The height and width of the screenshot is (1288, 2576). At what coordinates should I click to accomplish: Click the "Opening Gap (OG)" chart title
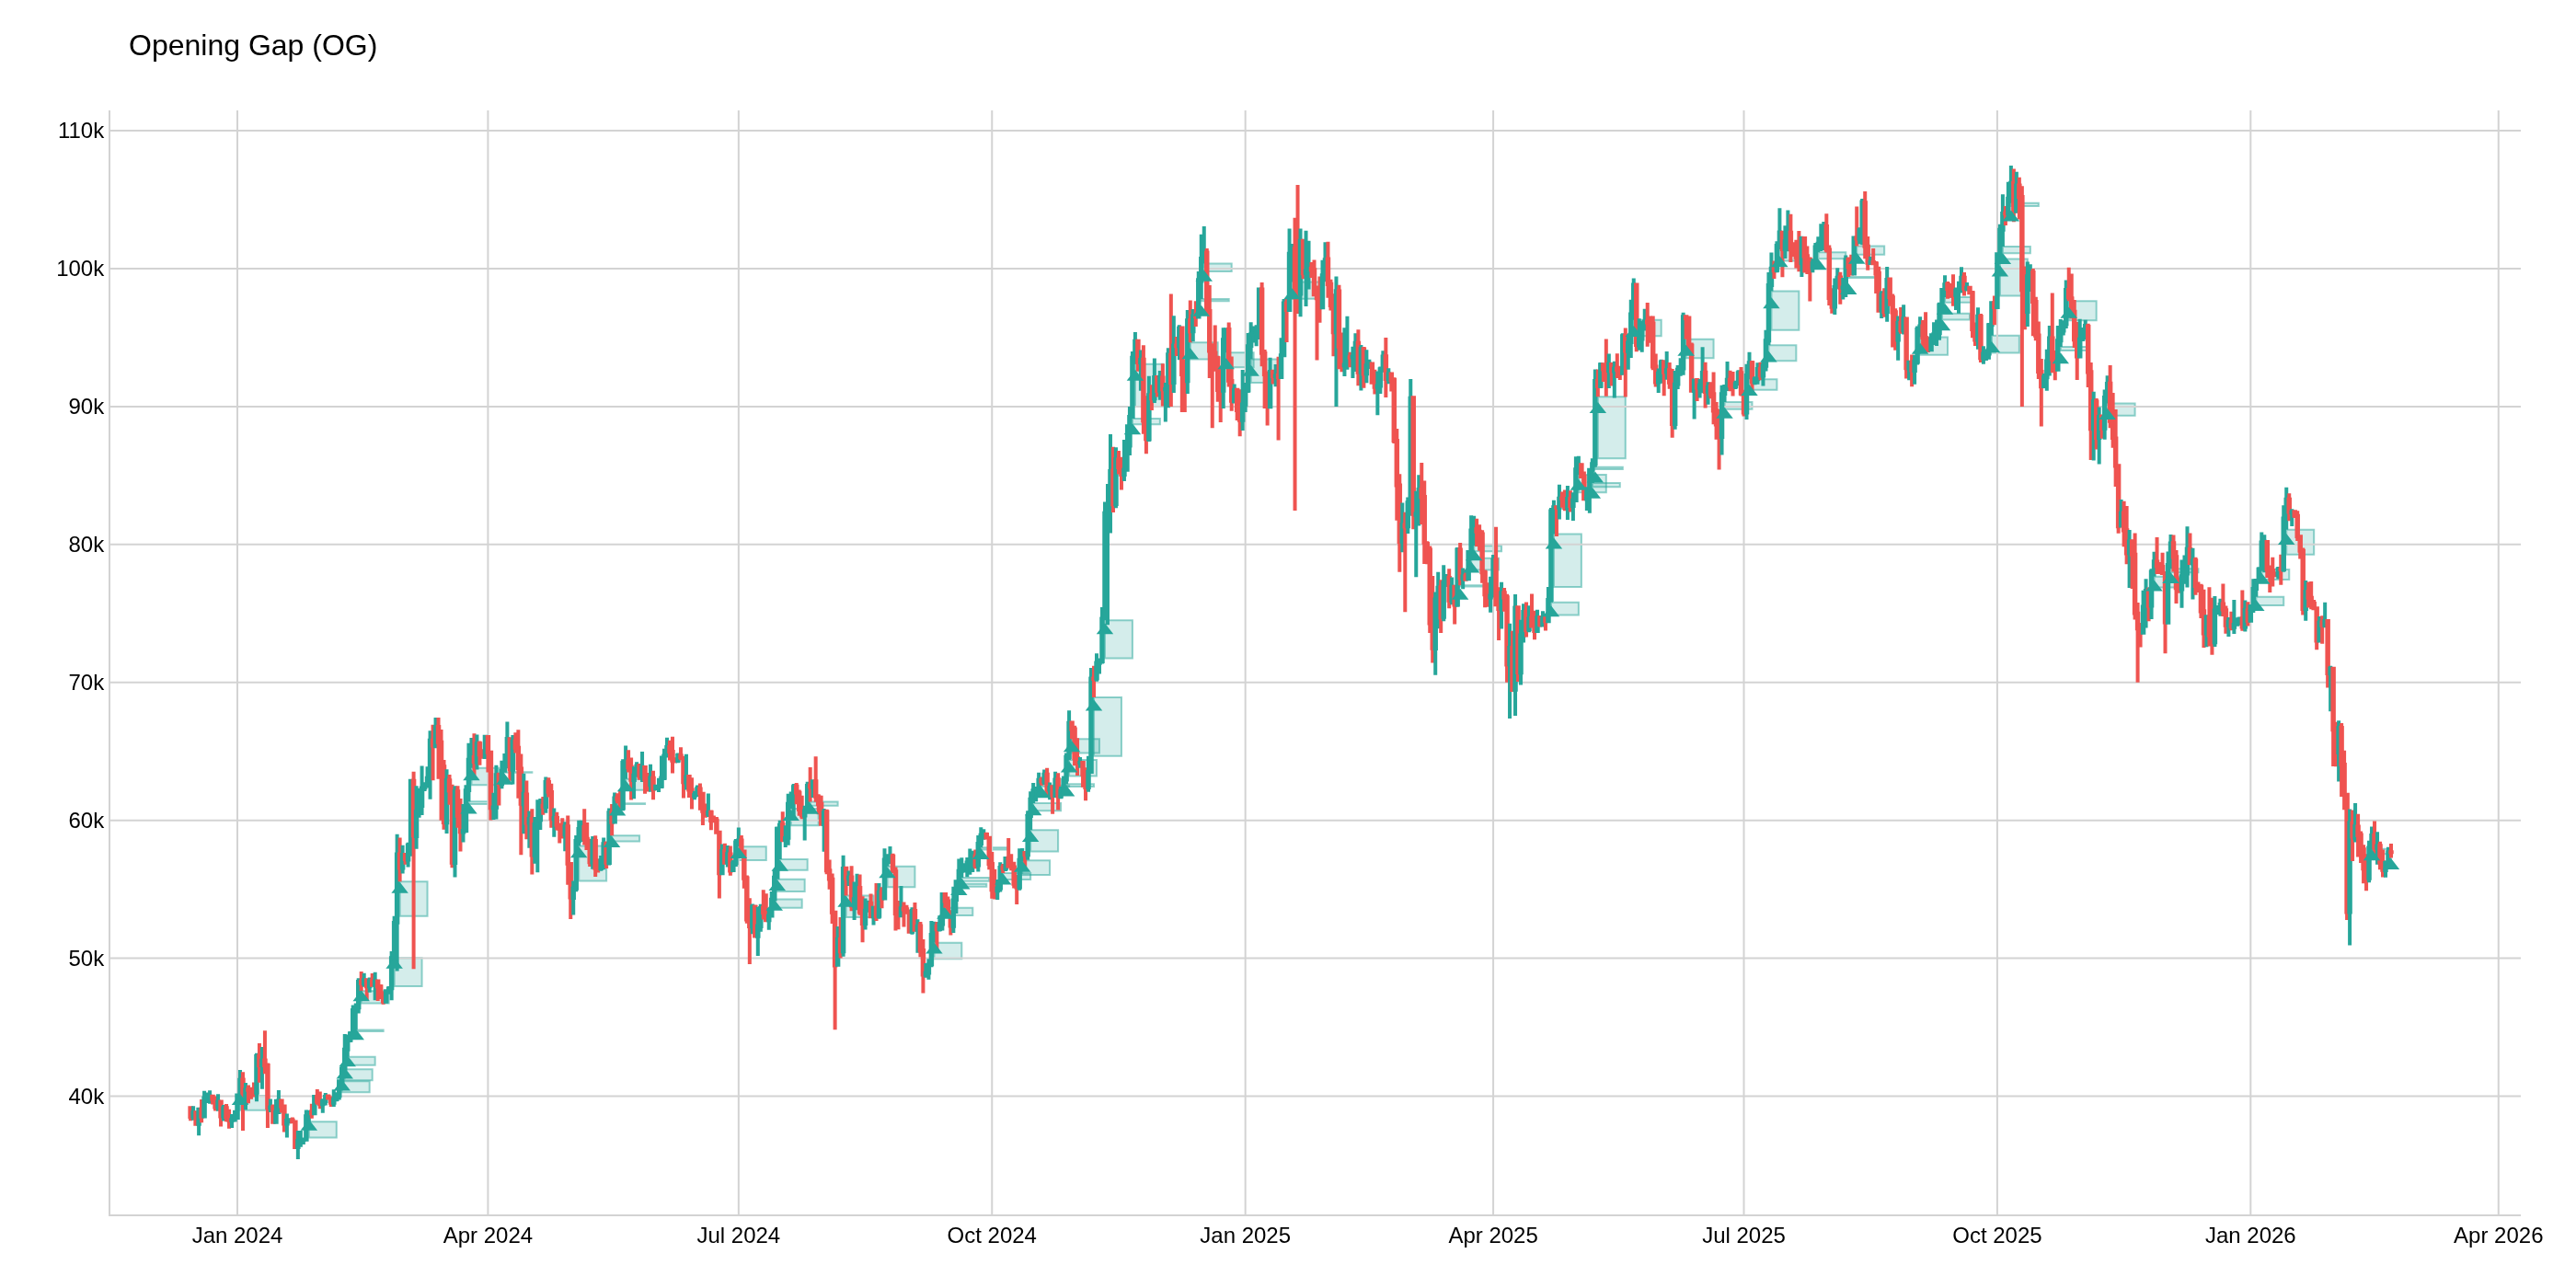tap(253, 46)
